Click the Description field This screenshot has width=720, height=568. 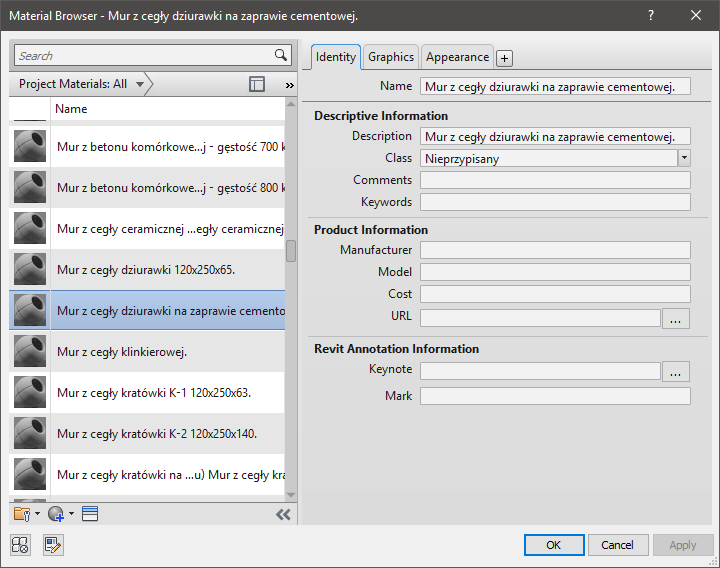coord(555,136)
